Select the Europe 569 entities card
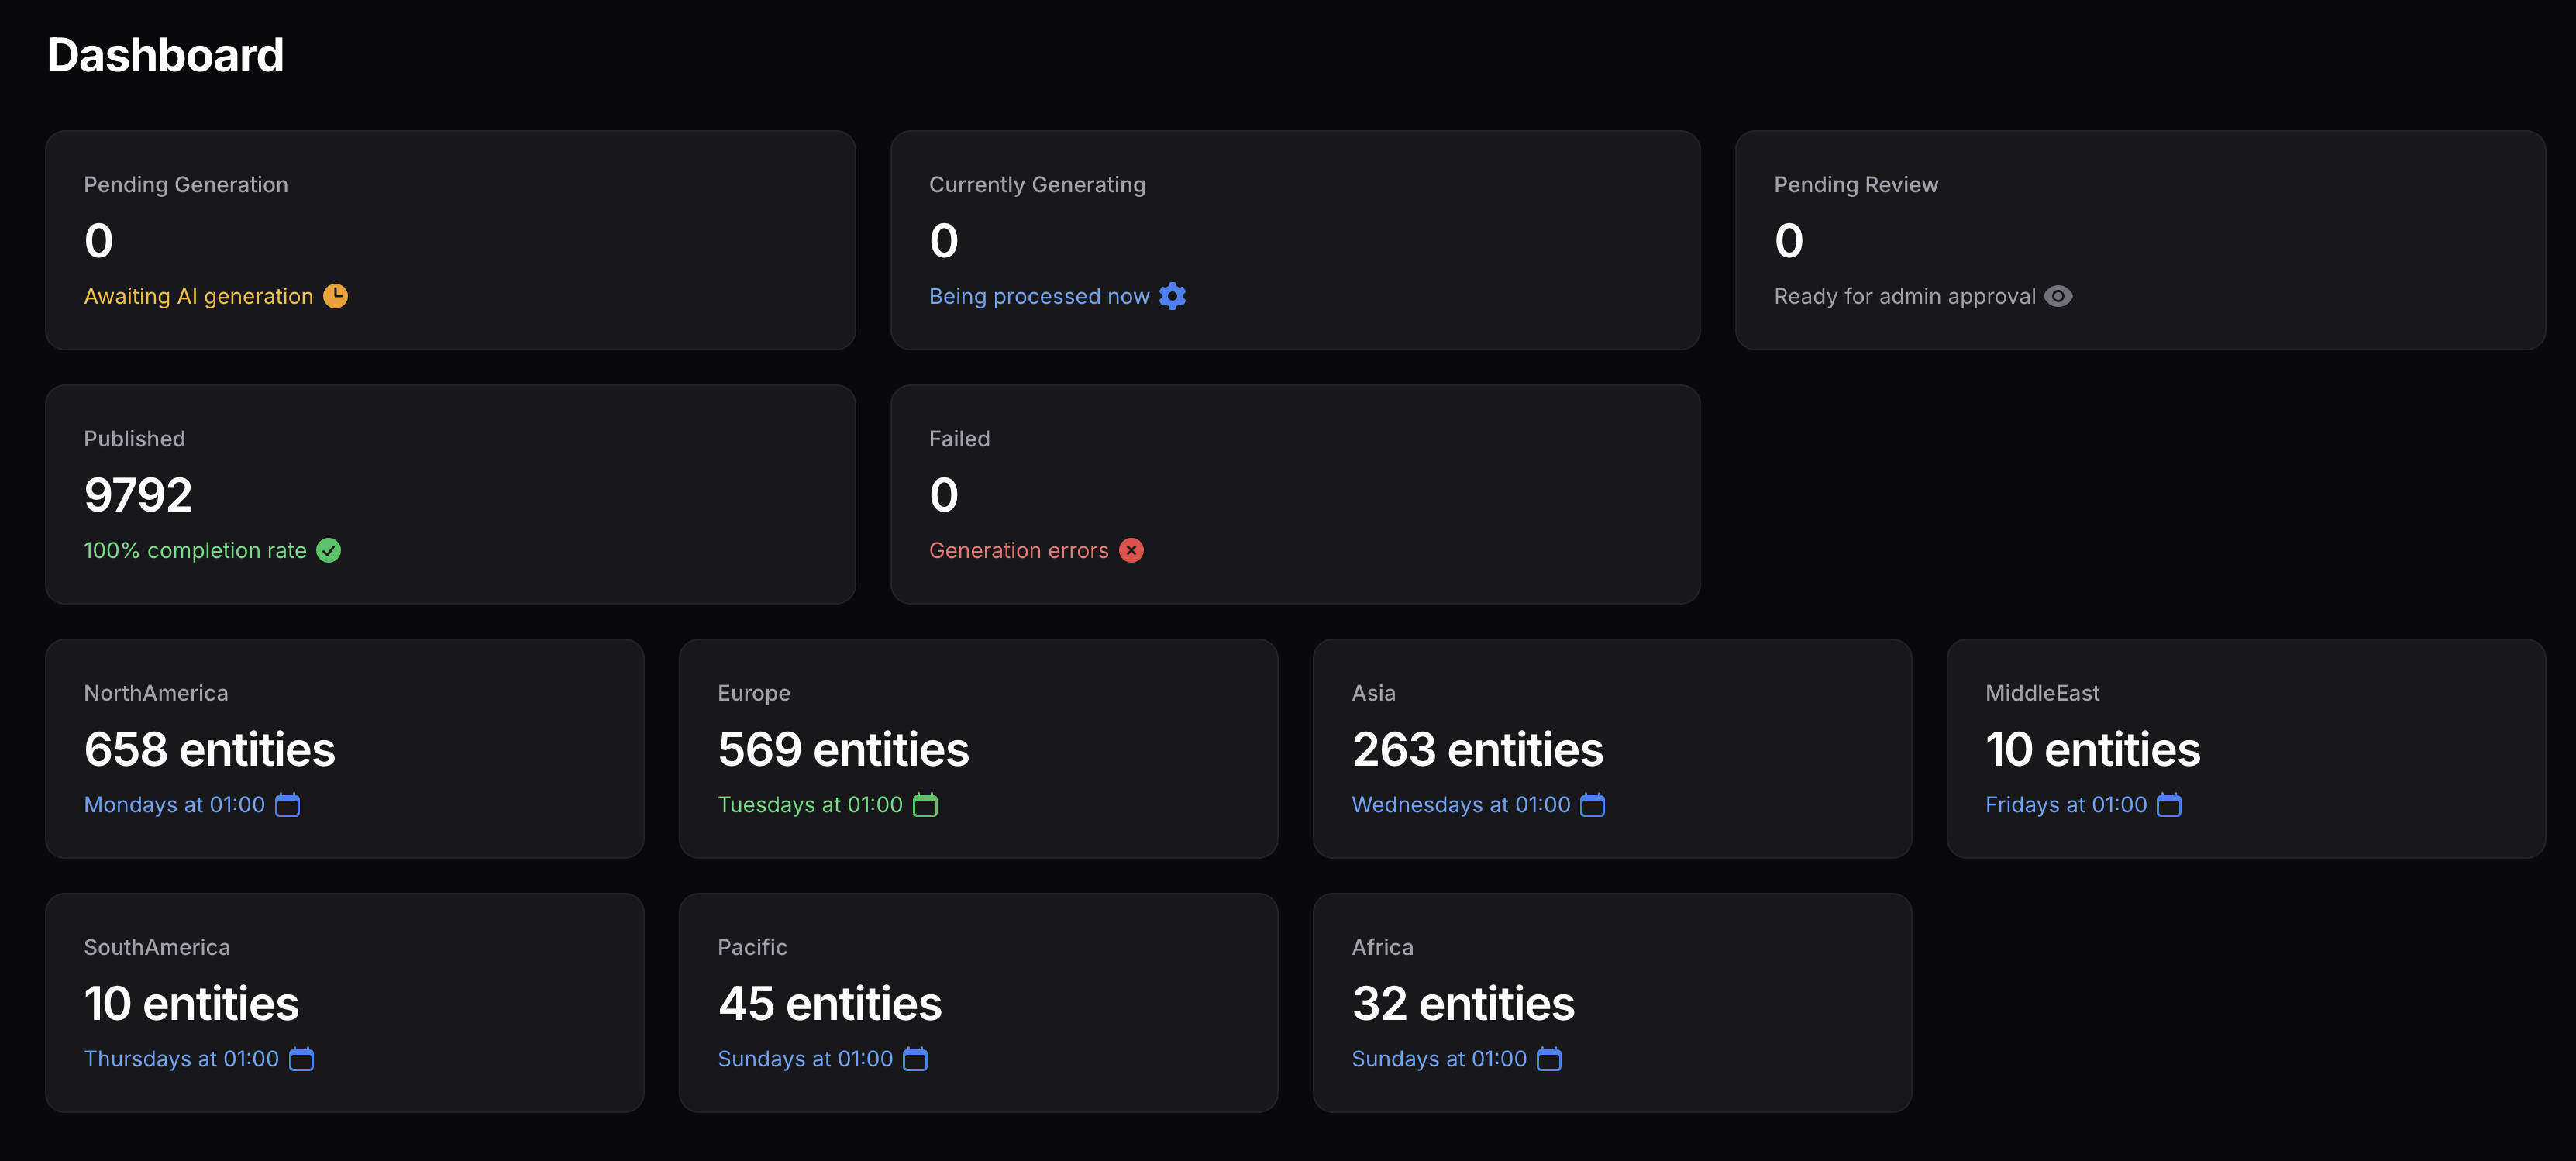 978,748
